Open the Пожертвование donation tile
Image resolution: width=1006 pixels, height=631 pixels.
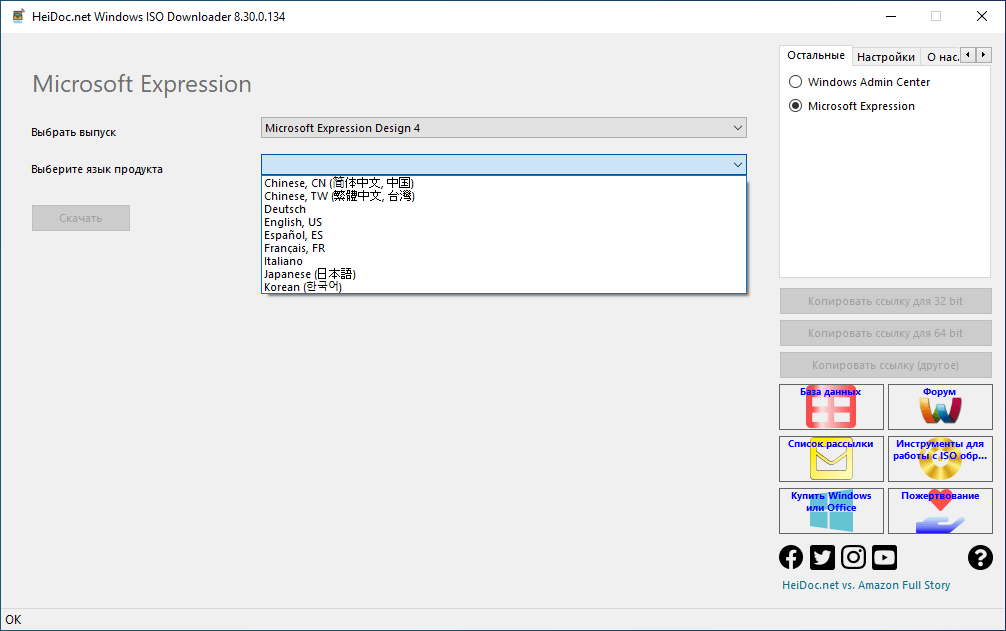point(940,511)
